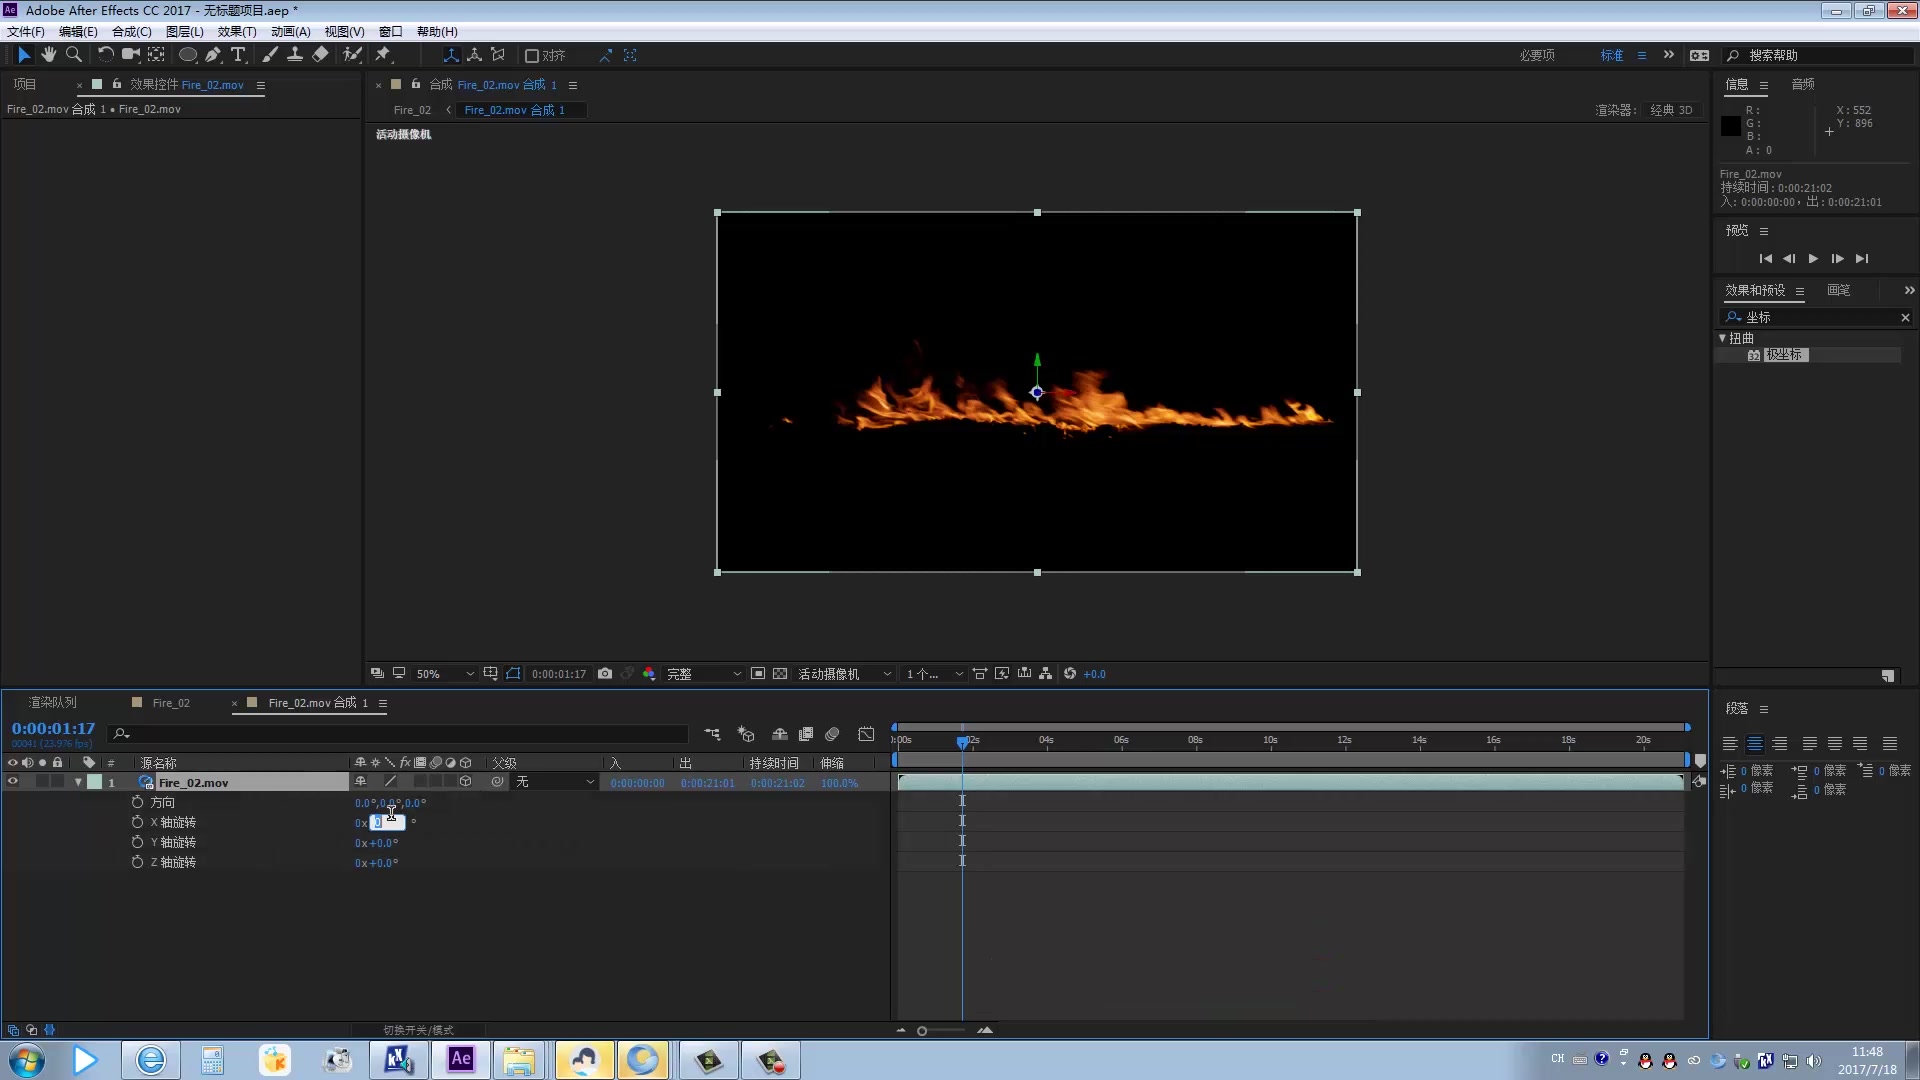This screenshot has height=1080, width=1920.
Task: Click the current time indicator playhead
Action: [x=962, y=742]
